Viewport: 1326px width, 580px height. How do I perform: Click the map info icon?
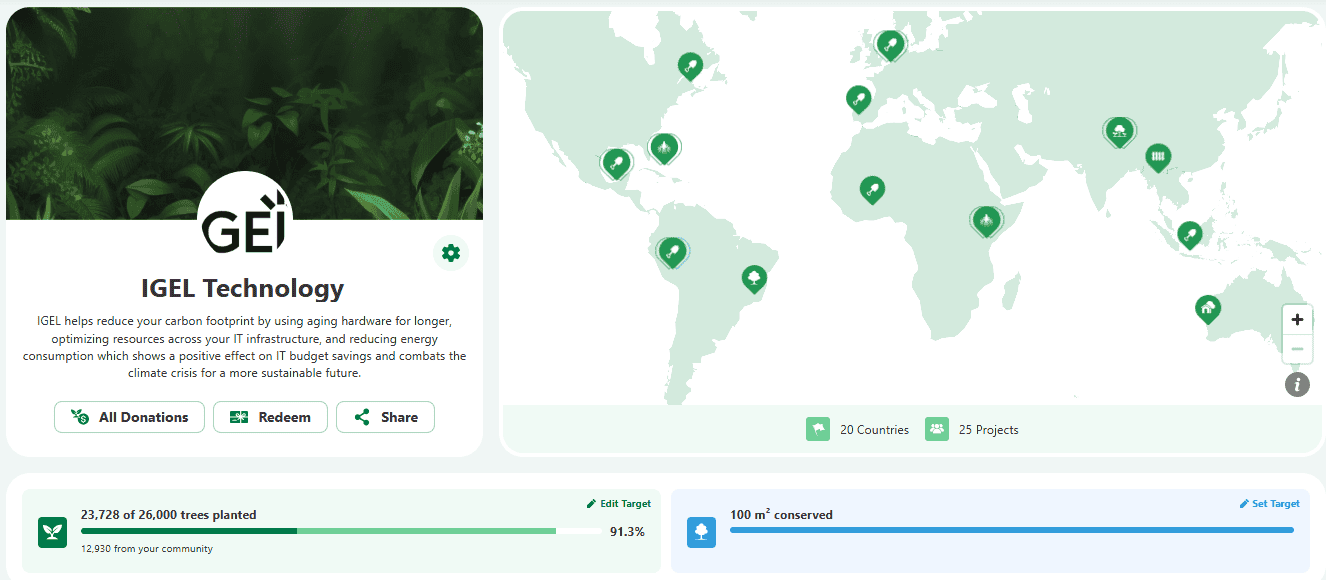[x=1297, y=384]
